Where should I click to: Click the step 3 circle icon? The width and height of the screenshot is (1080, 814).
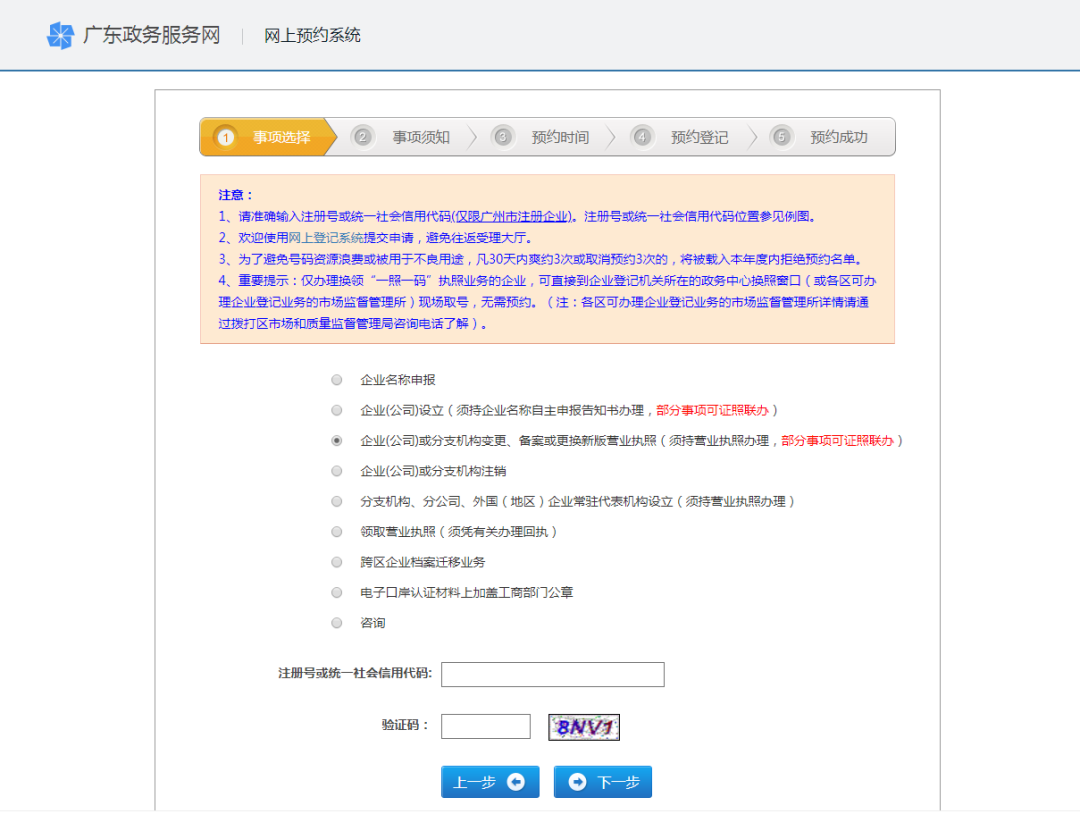(x=502, y=137)
